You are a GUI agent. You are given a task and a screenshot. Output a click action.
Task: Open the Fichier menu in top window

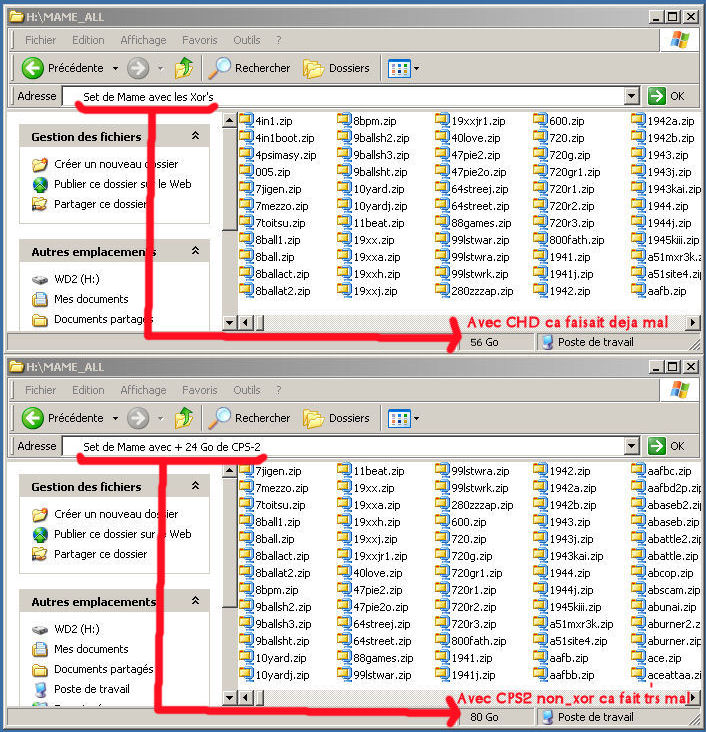41,40
